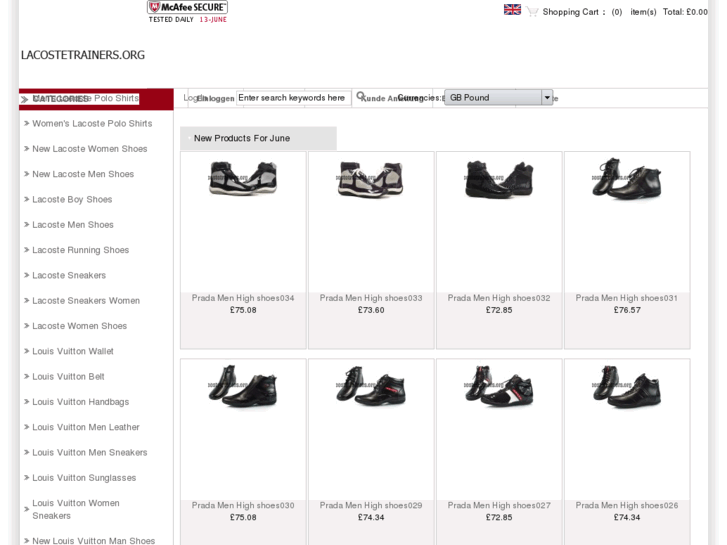
Task: Open Louis Vuitton Belt category
Action: [x=68, y=376]
